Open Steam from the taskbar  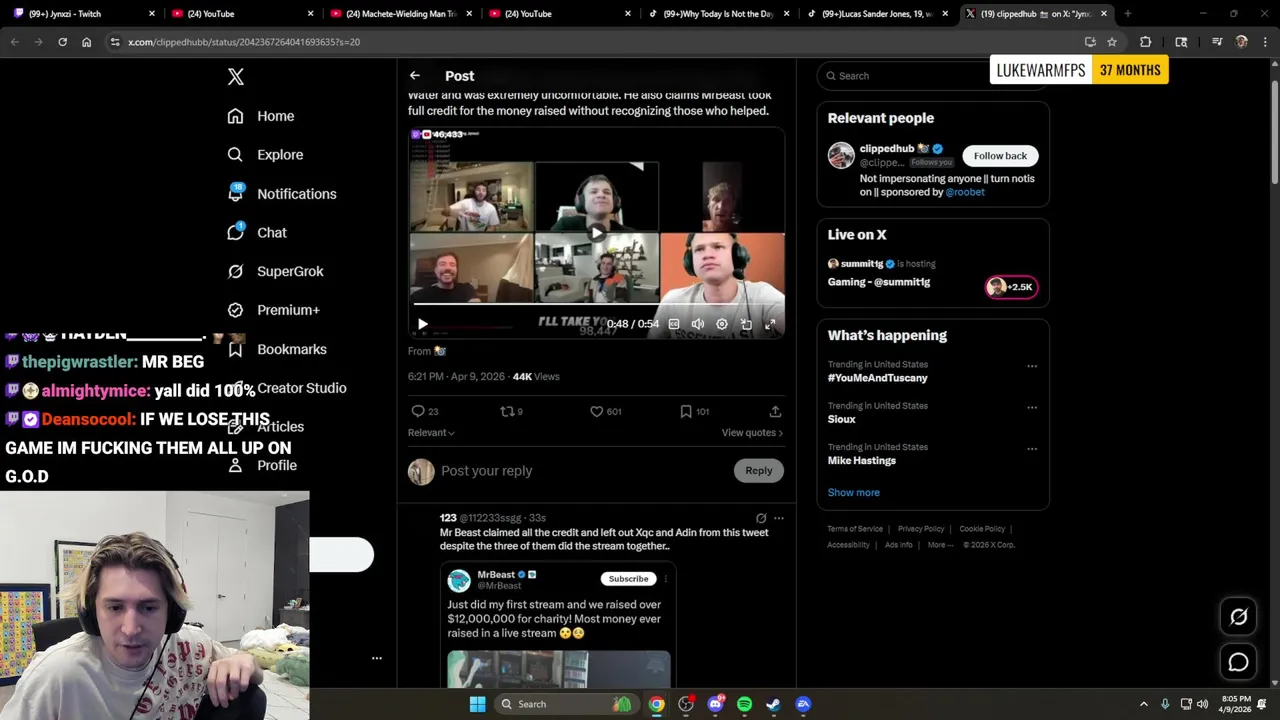tap(774, 704)
